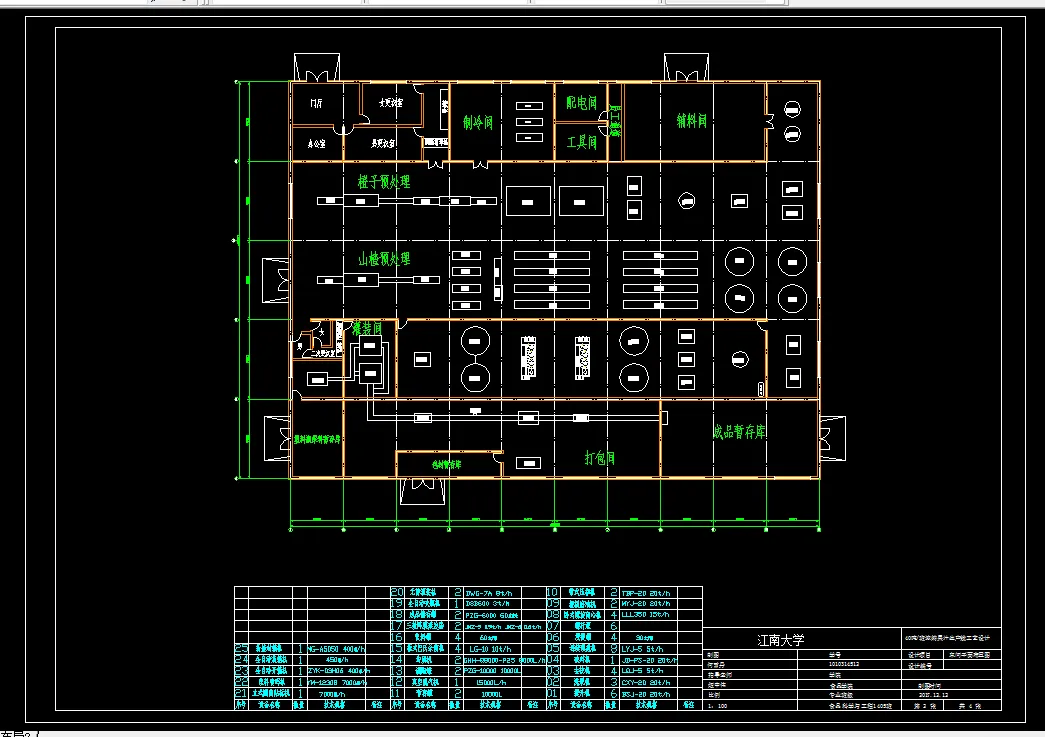Click the 15000L/h specification in row 12

[491, 682]
